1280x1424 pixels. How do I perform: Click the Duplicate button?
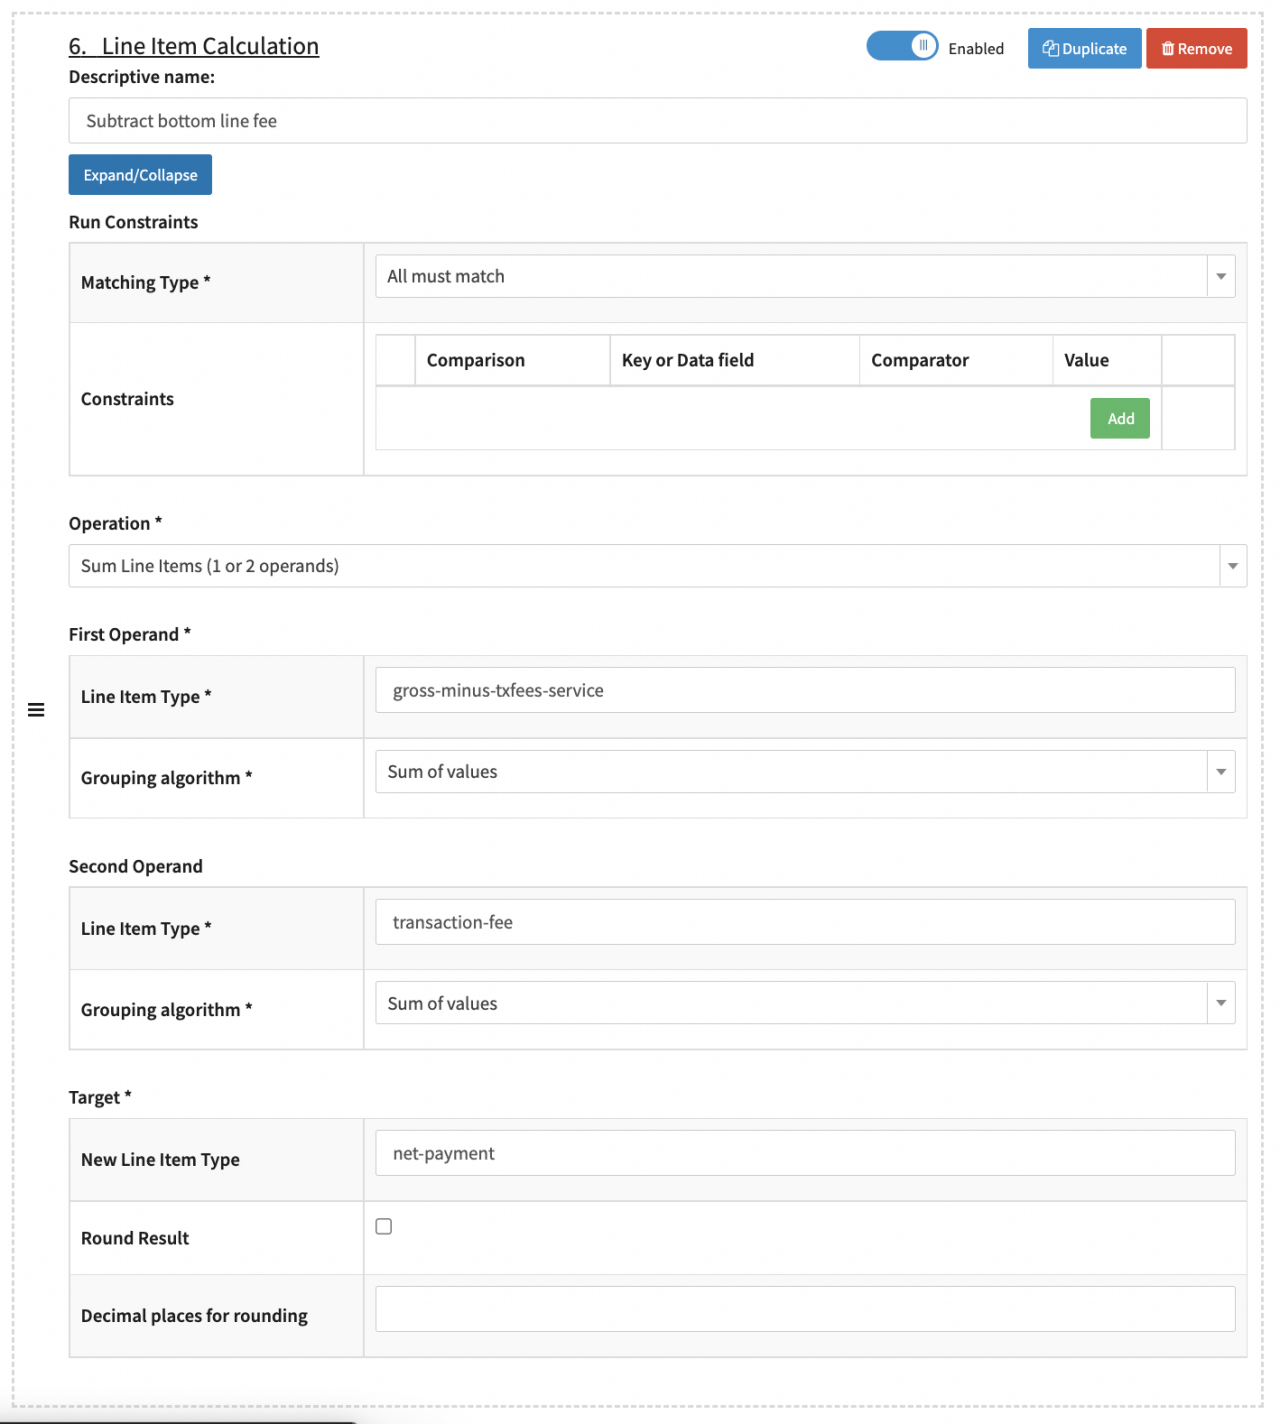[1084, 49]
